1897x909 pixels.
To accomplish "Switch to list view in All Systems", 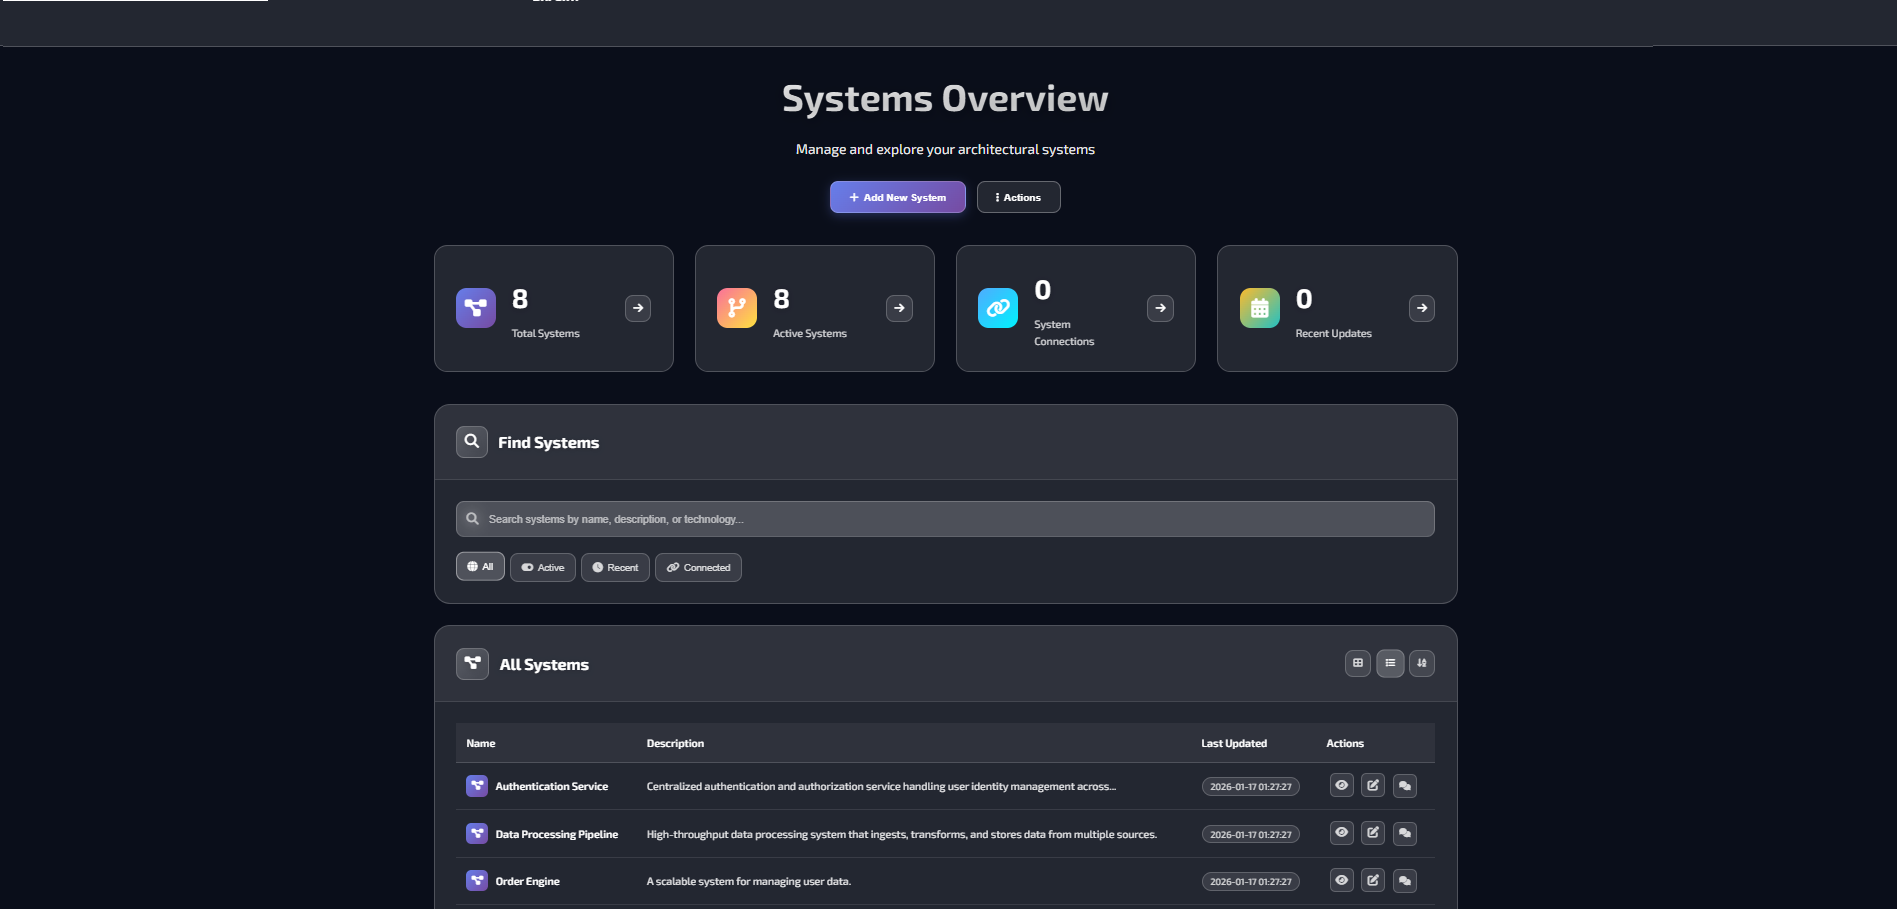I will pos(1389,663).
